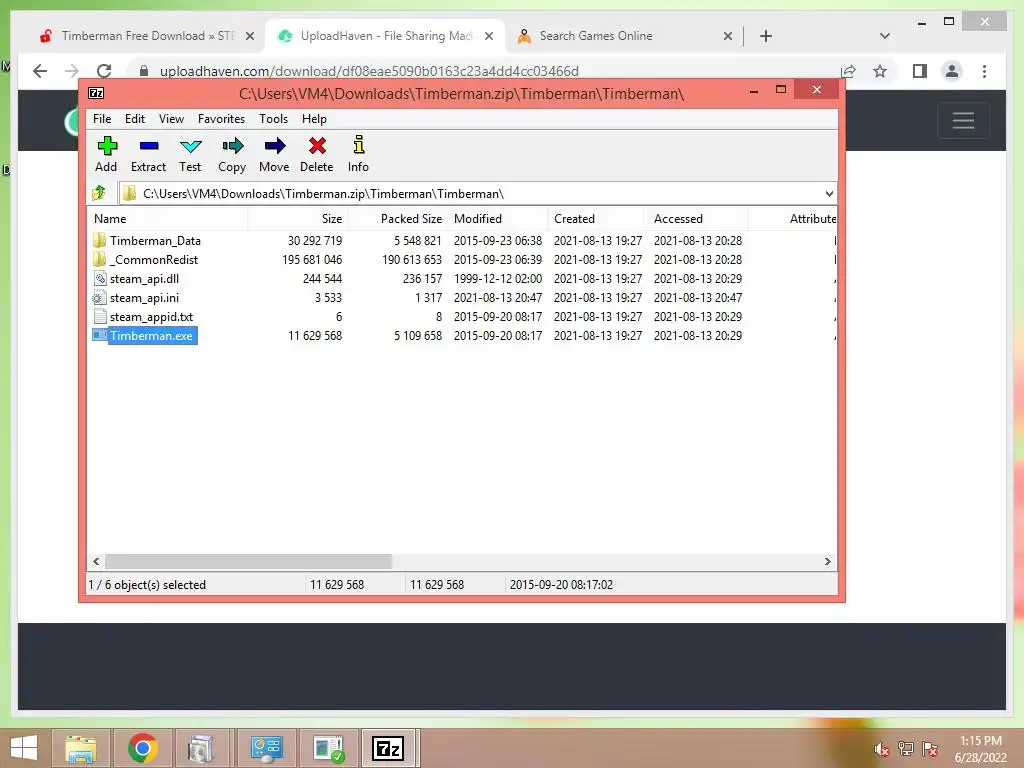Click the scroll left arrow of the file list
Screen dimensions: 1024x768
pyautogui.click(x=97, y=562)
